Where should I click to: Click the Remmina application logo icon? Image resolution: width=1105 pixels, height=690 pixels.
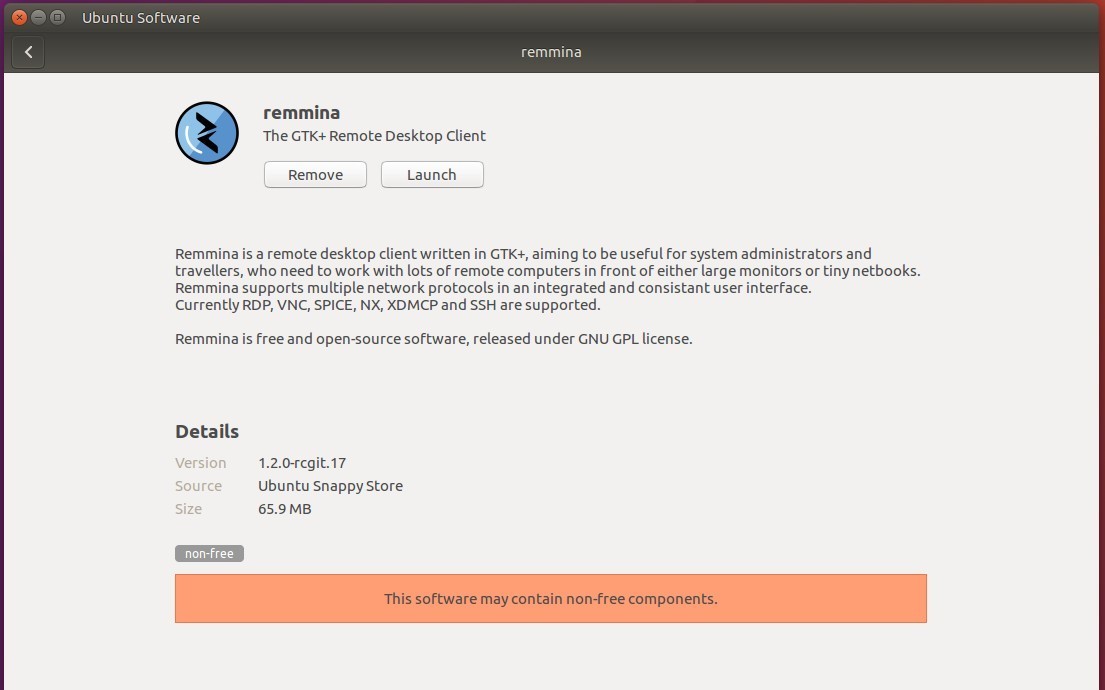pyautogui.click(x=207, y=133)
